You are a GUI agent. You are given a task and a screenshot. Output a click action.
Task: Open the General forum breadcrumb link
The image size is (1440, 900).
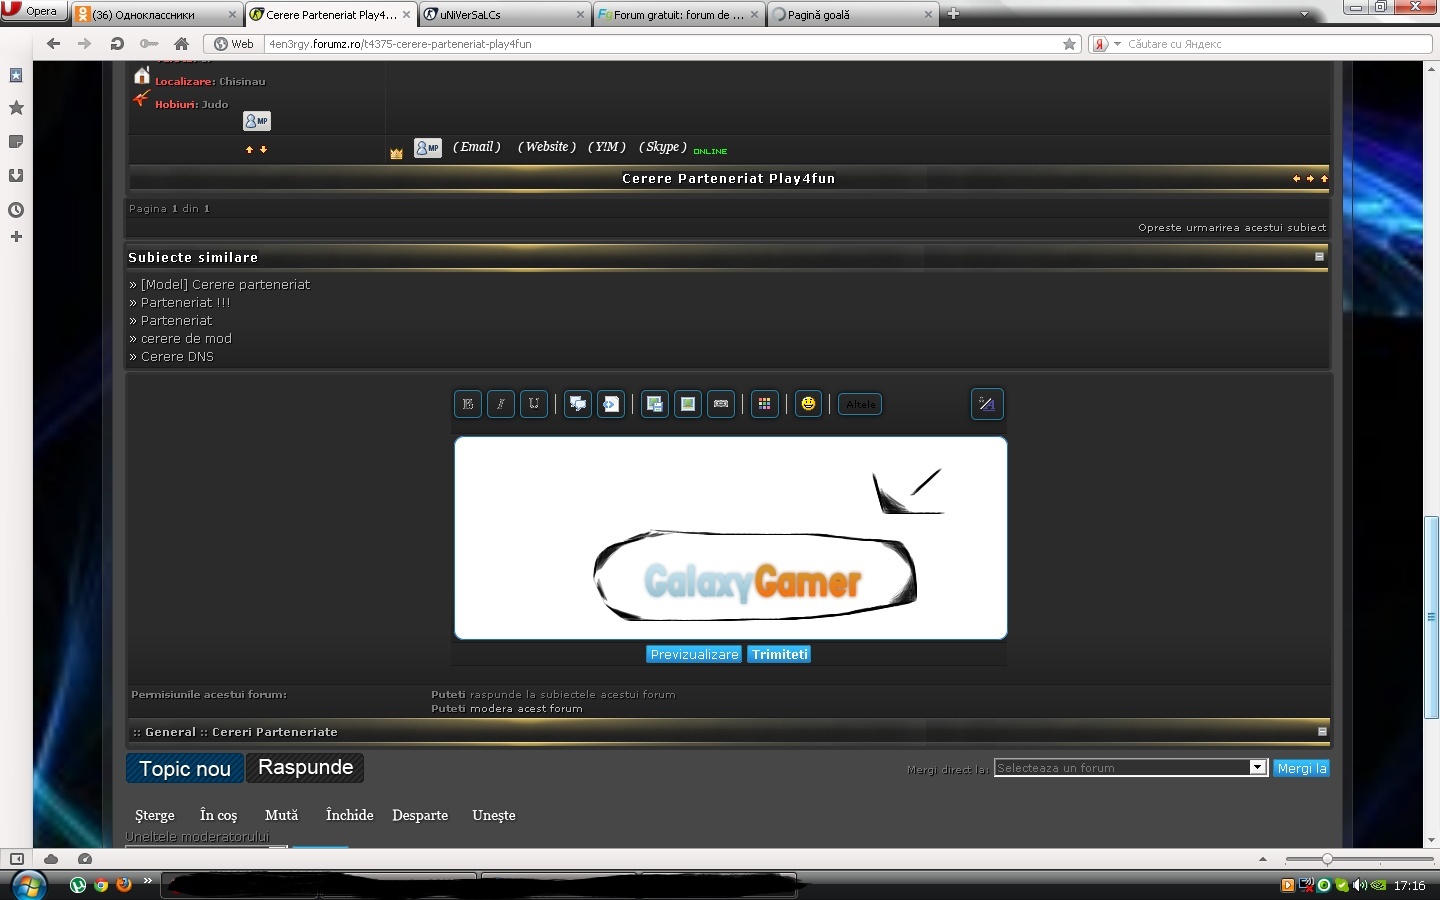coord(170,732)
